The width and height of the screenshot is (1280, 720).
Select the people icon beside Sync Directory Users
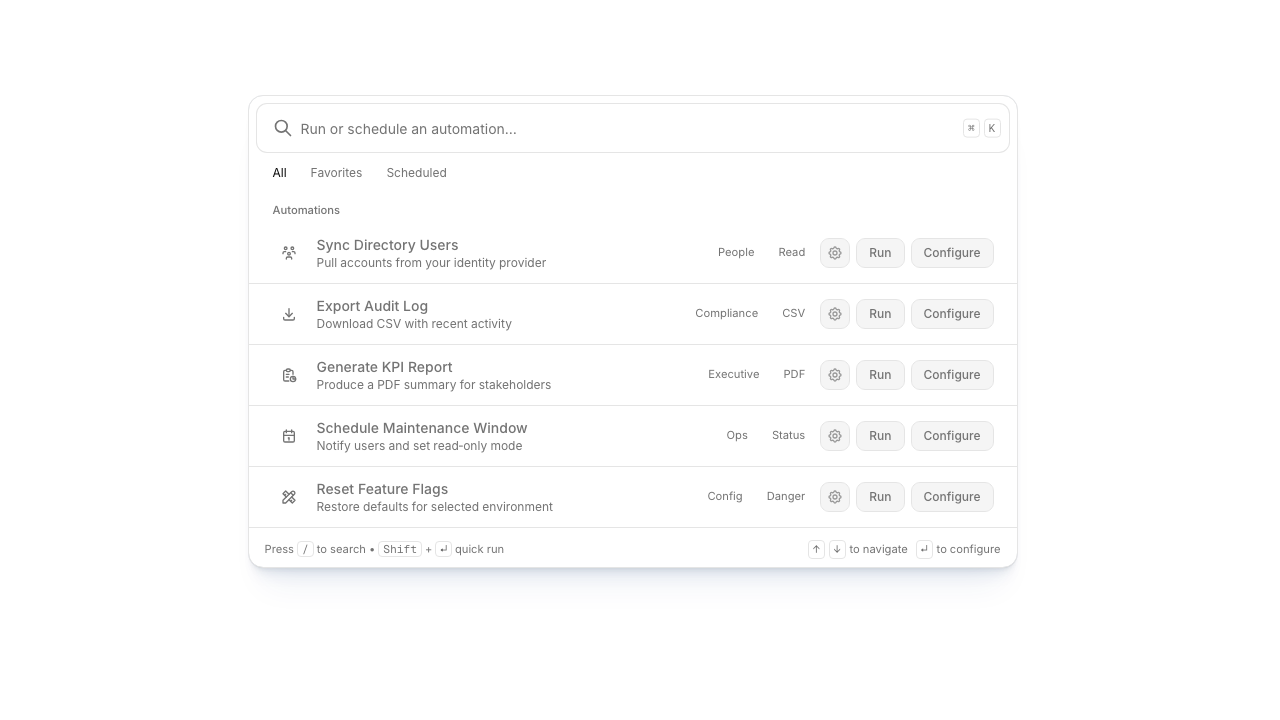coord(289,252)
